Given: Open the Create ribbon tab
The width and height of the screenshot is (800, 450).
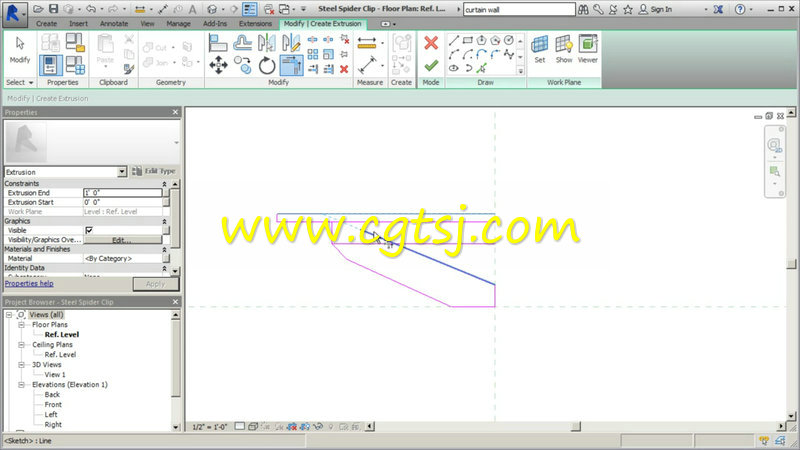Looking at the screenshot, I should pos(46,24).
